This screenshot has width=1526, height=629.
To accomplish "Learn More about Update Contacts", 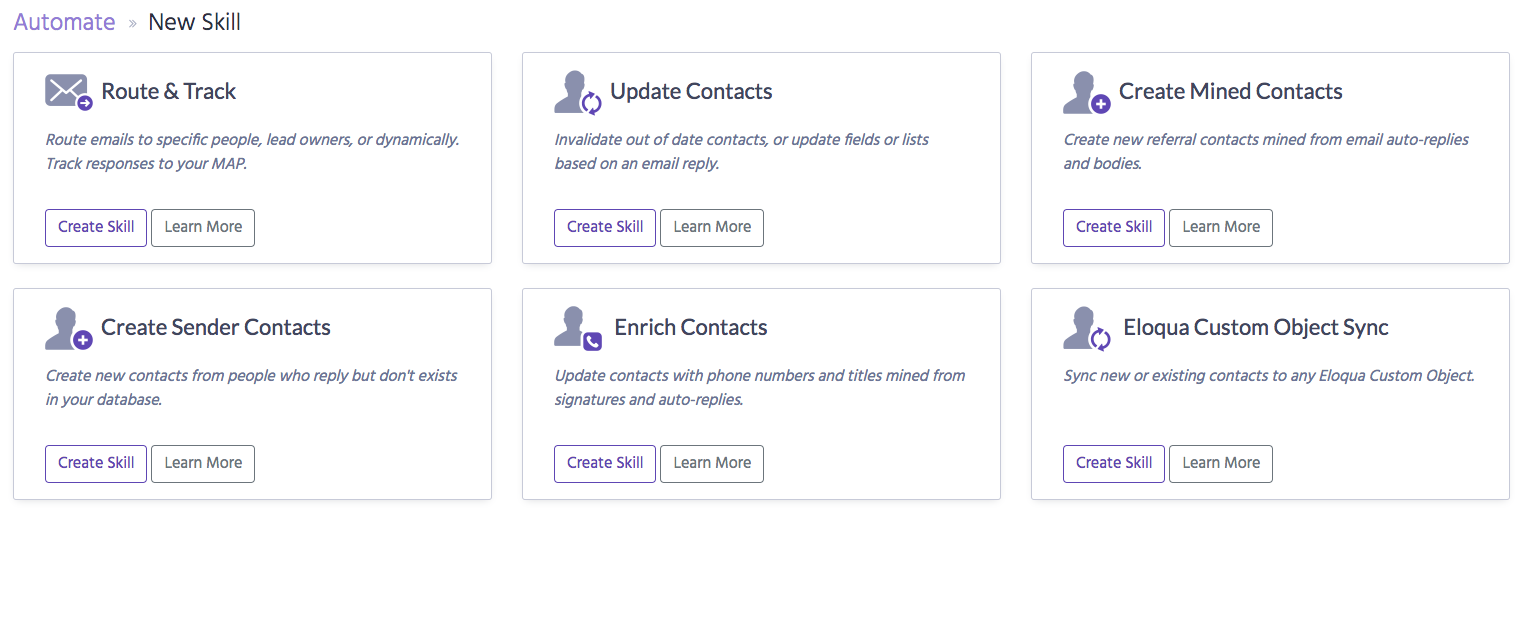I will point(712,227).
